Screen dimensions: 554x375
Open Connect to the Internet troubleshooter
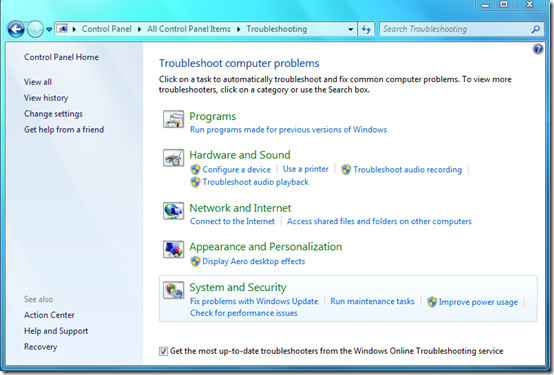232,221
